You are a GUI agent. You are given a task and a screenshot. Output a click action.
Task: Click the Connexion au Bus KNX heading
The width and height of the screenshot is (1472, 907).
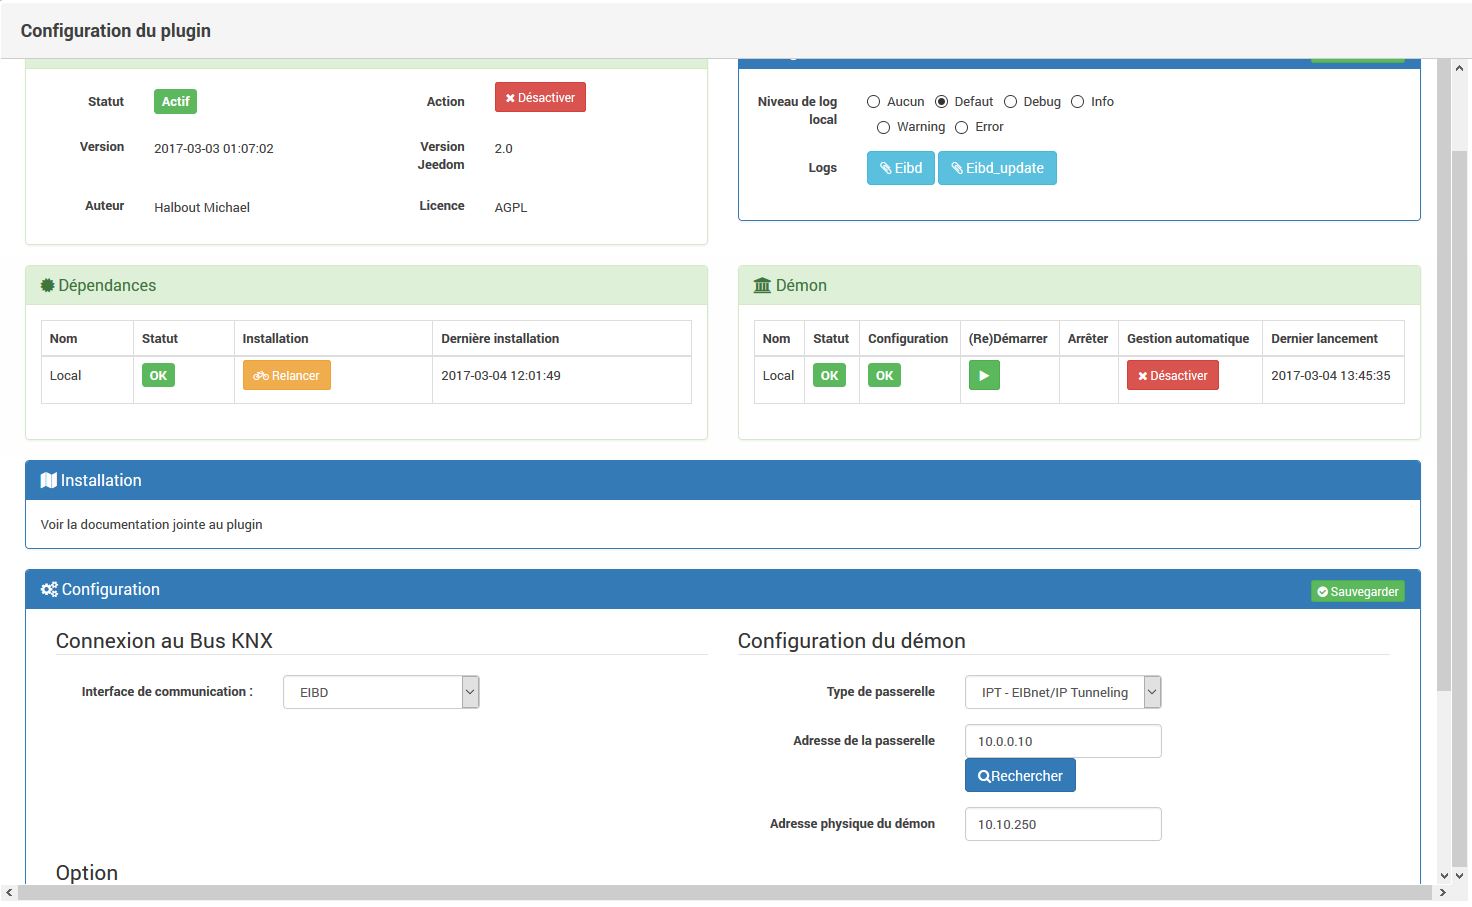(164, 641)
